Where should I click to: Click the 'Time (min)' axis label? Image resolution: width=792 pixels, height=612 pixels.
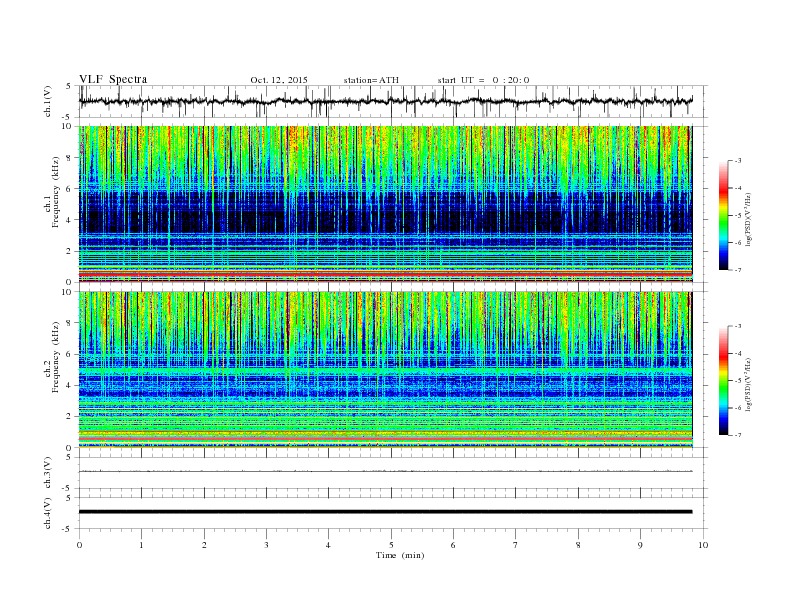point(400,555)
